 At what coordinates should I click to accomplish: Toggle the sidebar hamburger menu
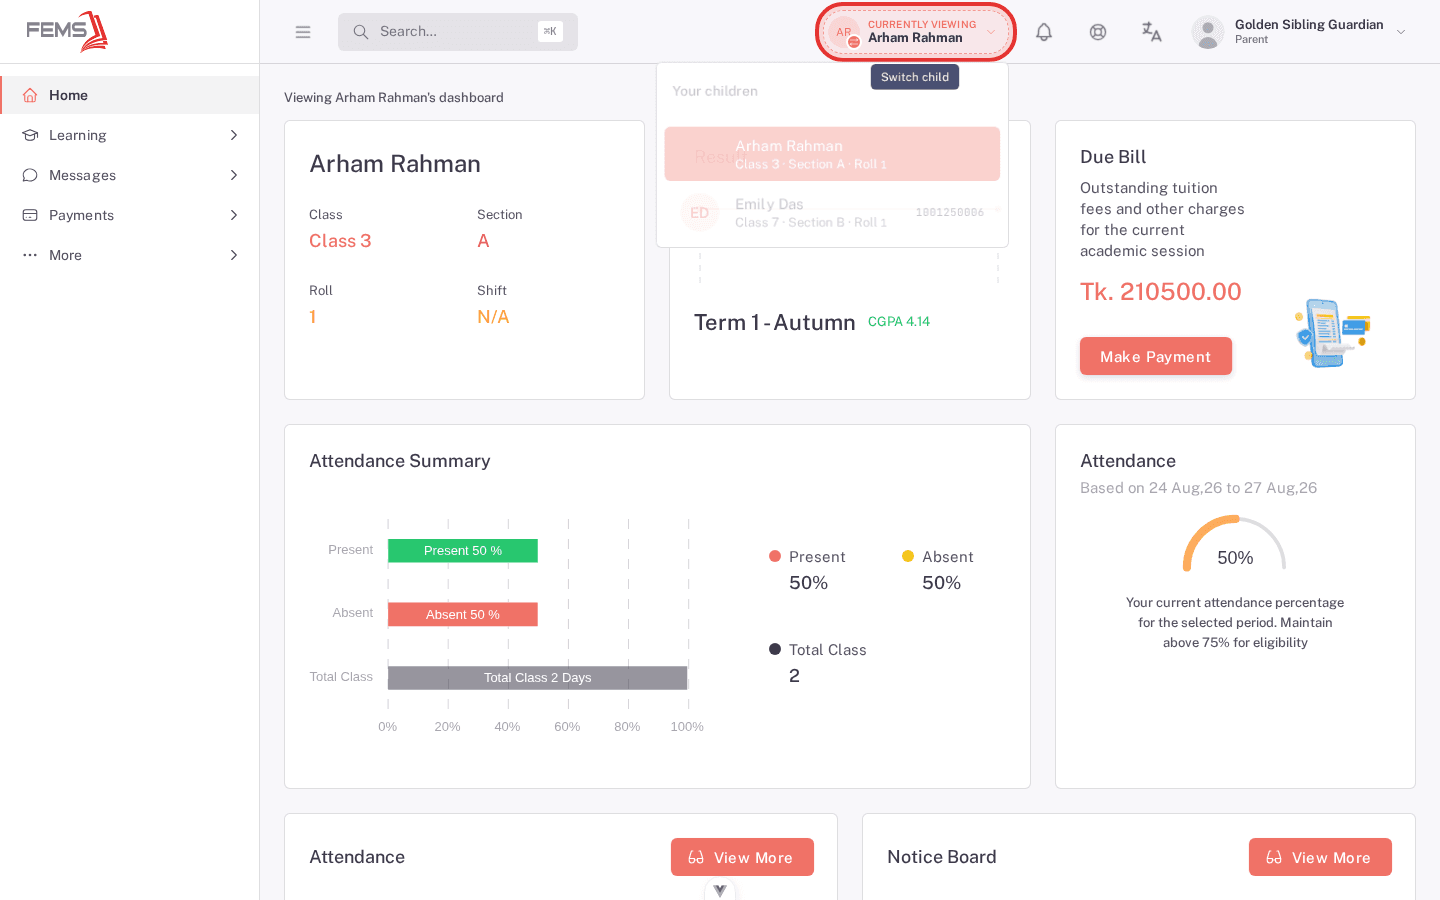pyautogui.click(x=303, y=32)
